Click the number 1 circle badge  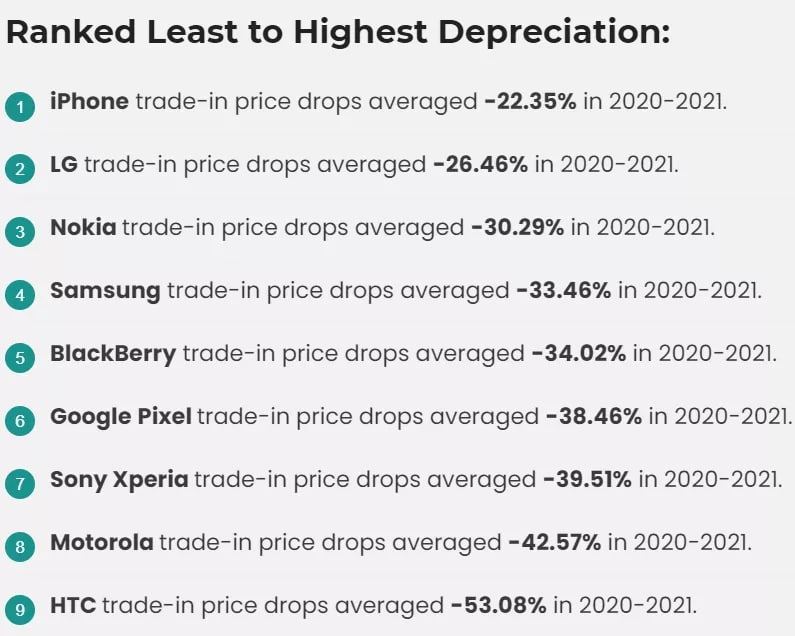[19, 106]
